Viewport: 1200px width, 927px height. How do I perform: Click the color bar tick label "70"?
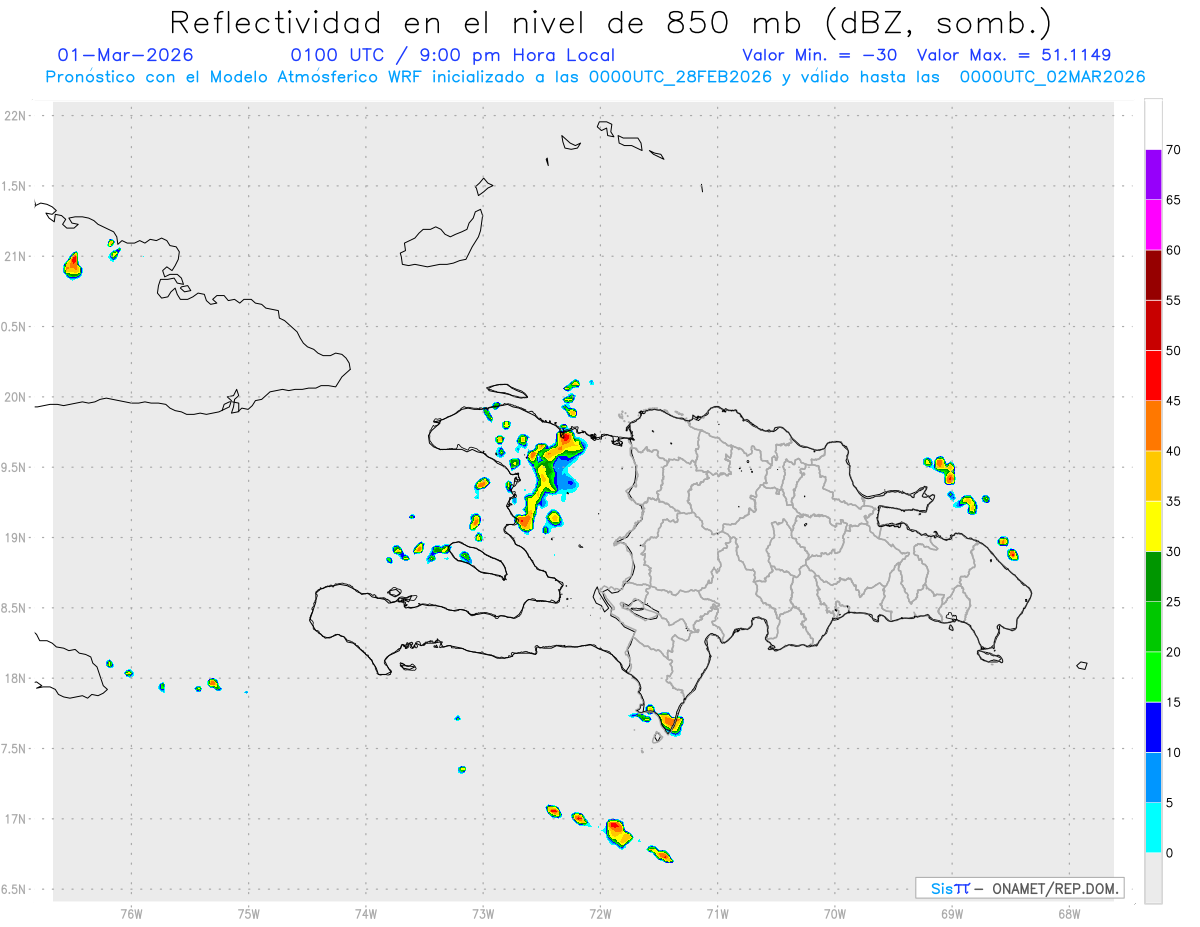point(1174,149)
